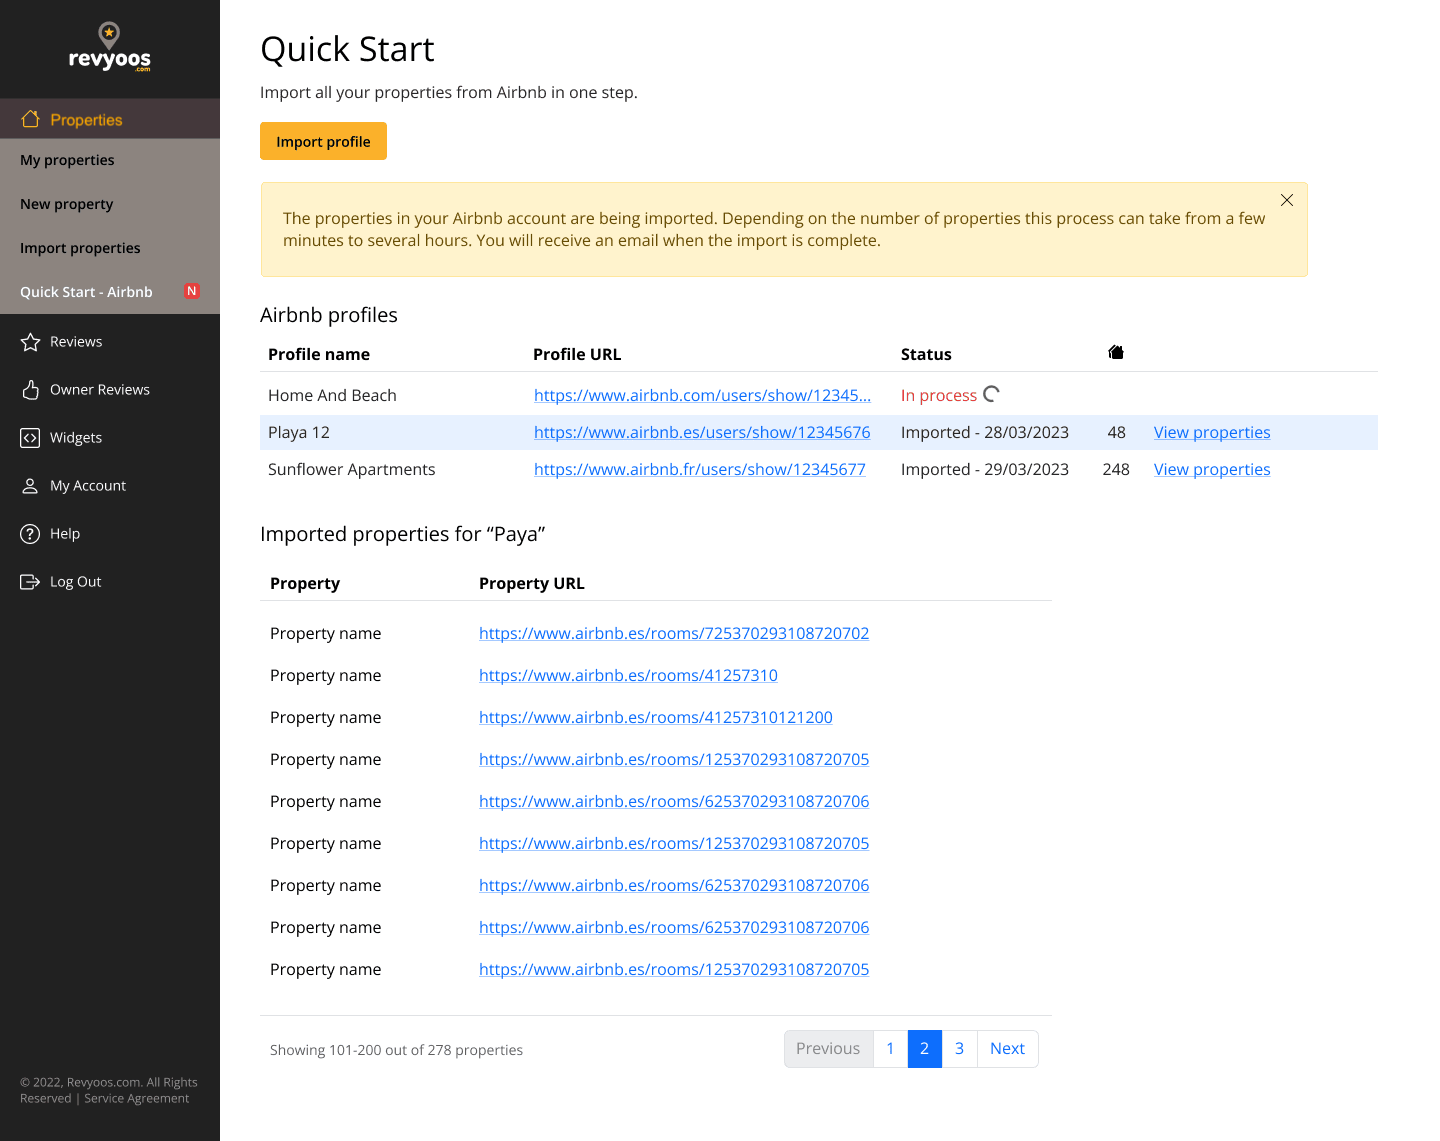Click Showing 101-200 out of 278 text
This screenshot has height=1141, width=1440.
396,1050
